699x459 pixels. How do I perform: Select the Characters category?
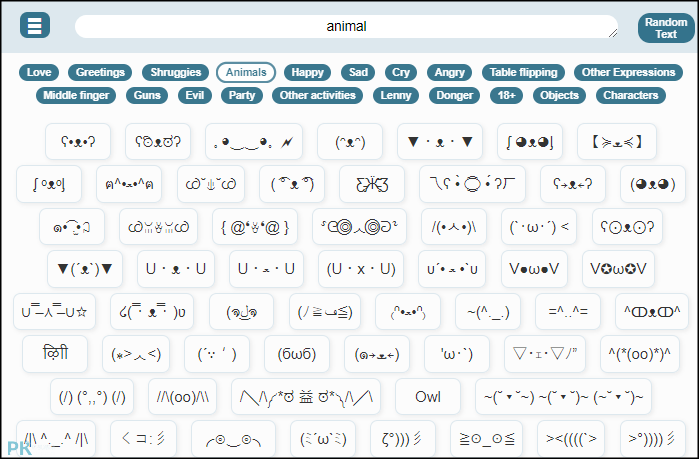tap(630, 95)
